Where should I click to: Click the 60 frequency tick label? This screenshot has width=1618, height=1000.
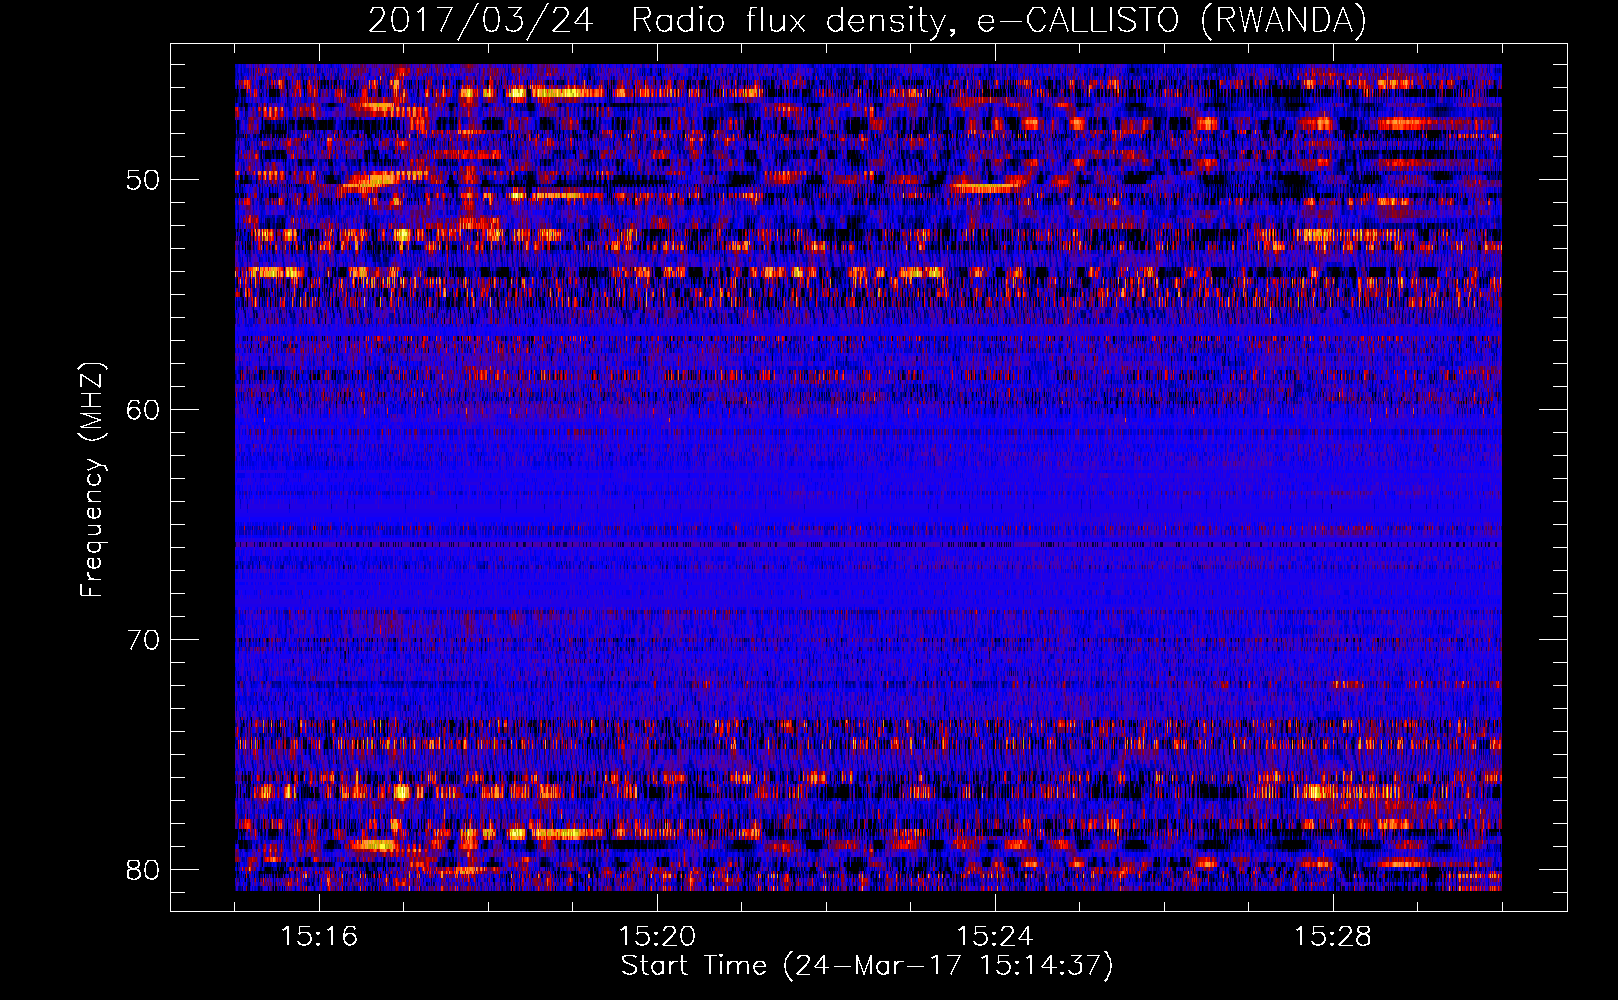click(143, 410)
